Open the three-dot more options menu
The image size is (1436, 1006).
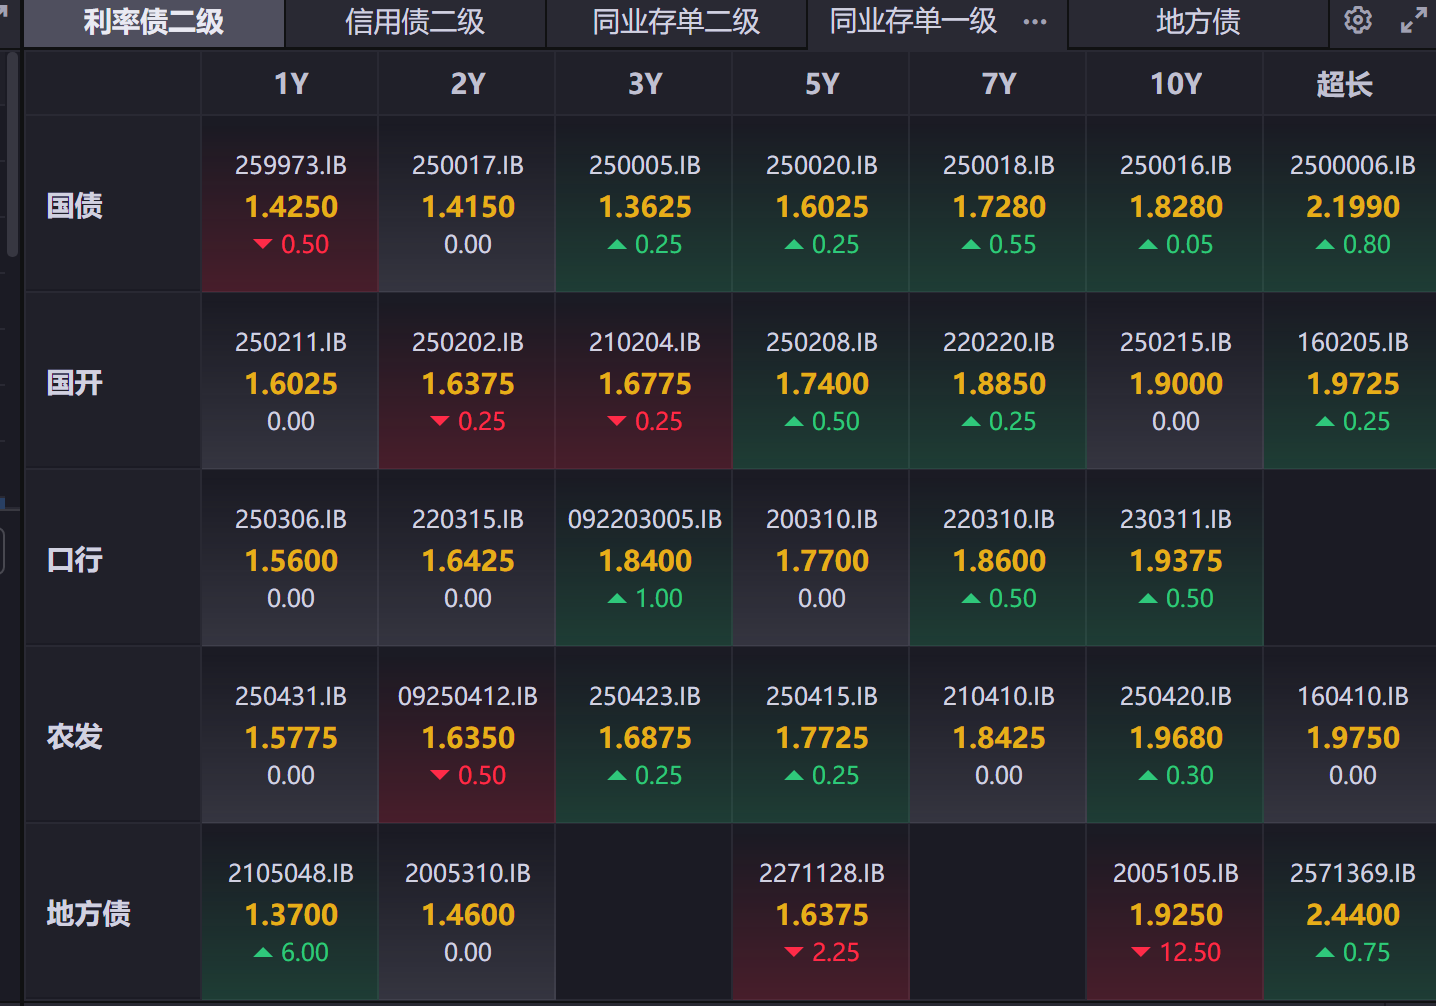point(1035,22)
